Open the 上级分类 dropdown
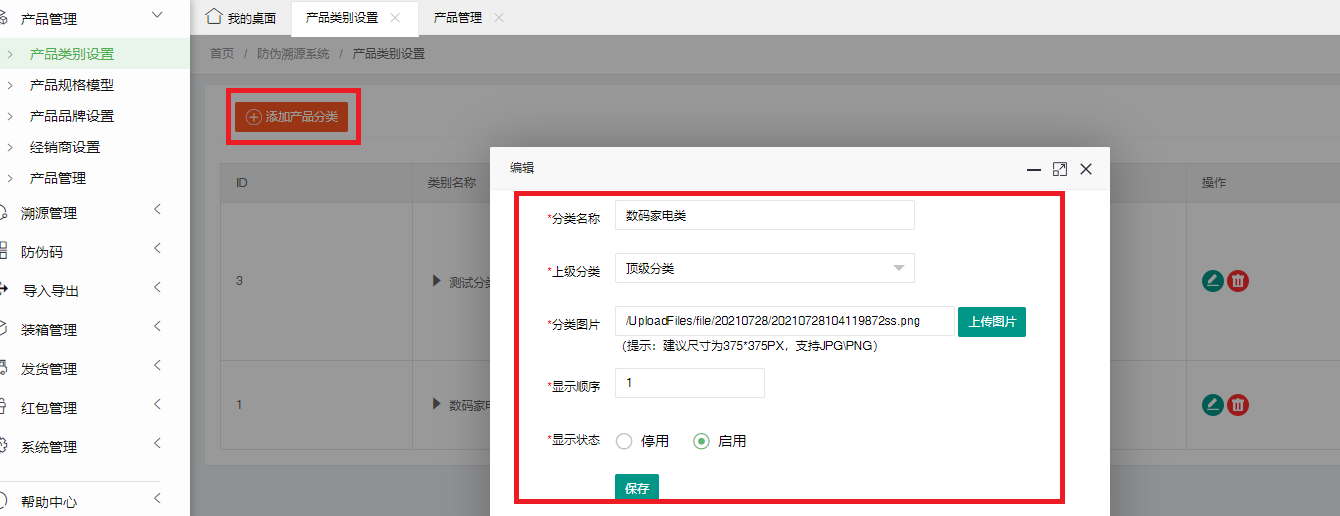Screen dimensions: 1340x516 pos(764,268)
